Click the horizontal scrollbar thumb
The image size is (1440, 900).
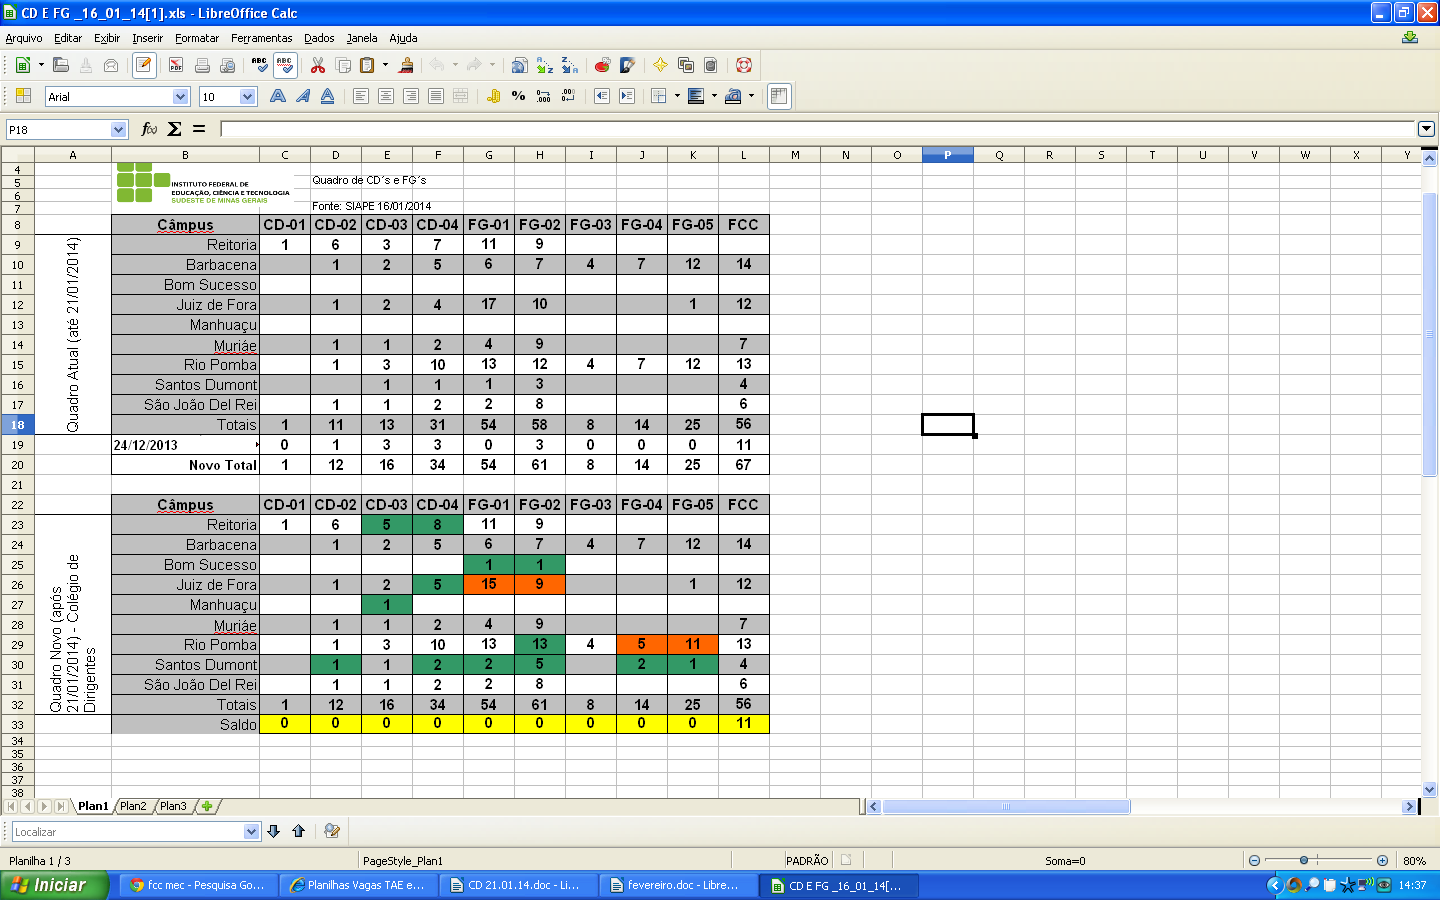1006,806
